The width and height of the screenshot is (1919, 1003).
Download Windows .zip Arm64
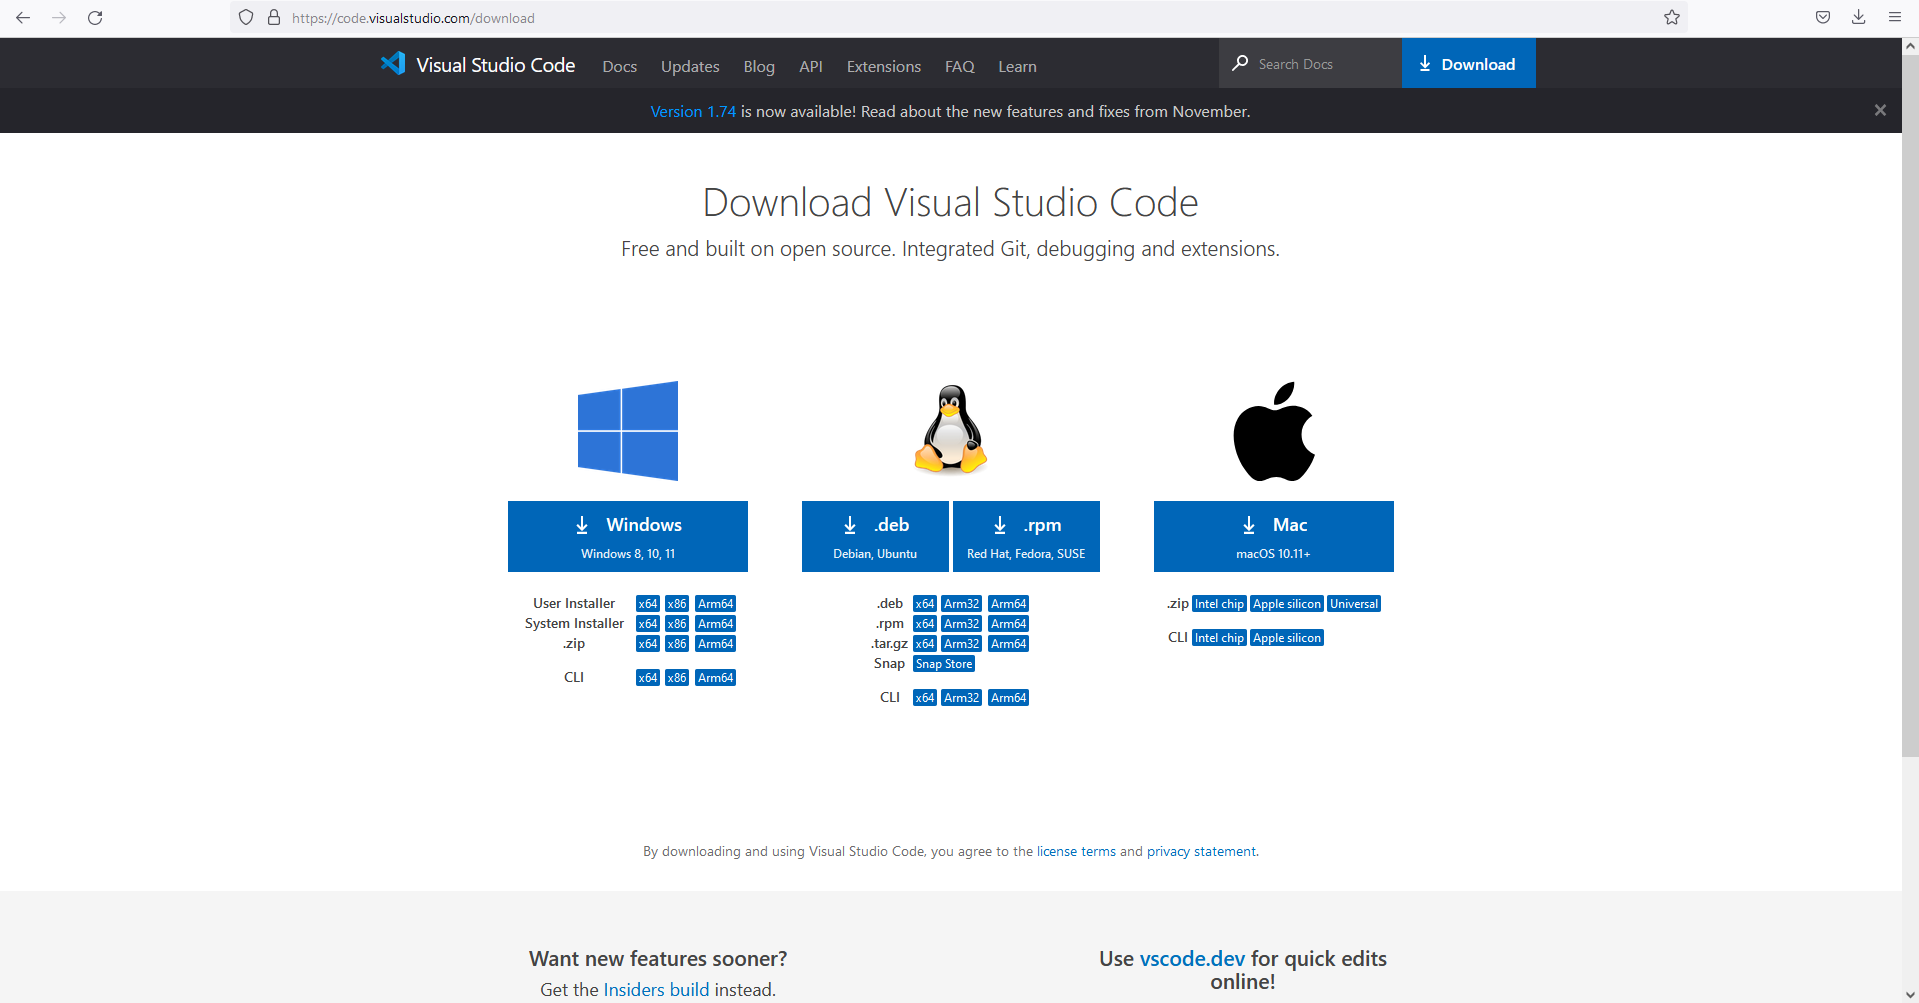tap(716, 644)
